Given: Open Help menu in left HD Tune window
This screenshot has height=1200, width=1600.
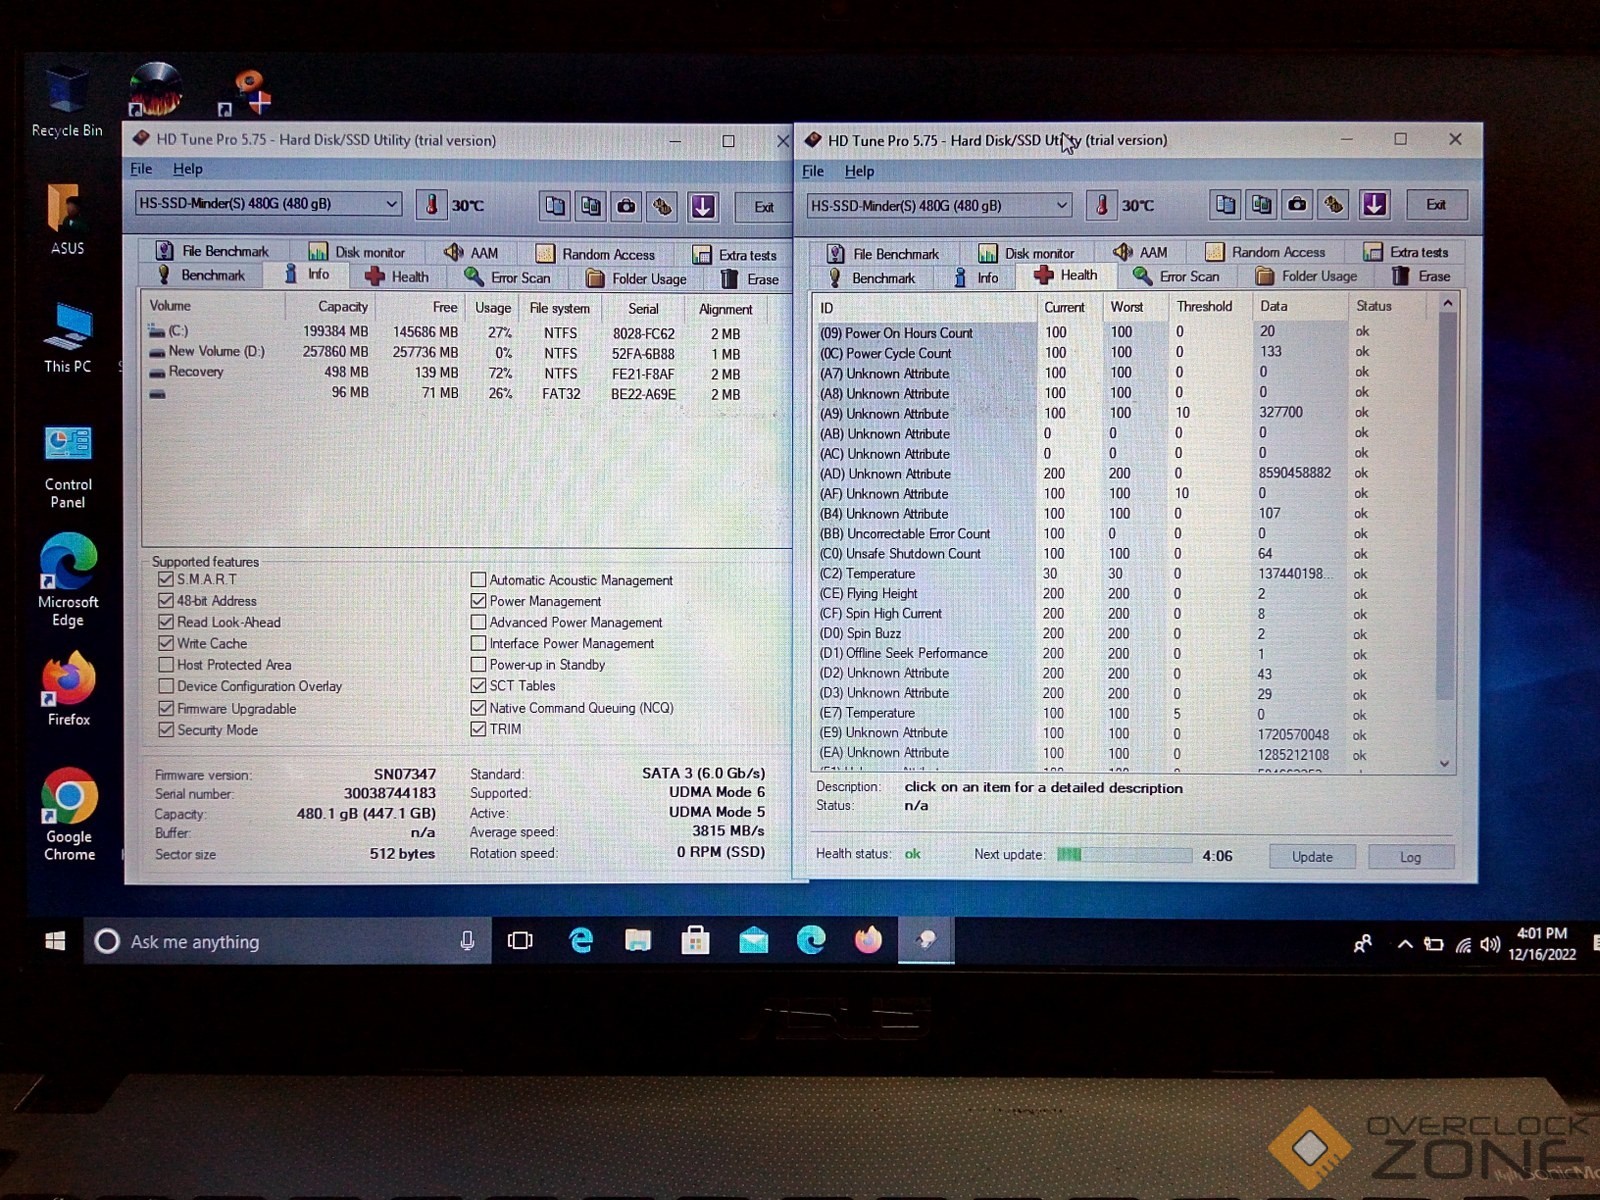Looking at the screenshot, I should tap(187, 169).
